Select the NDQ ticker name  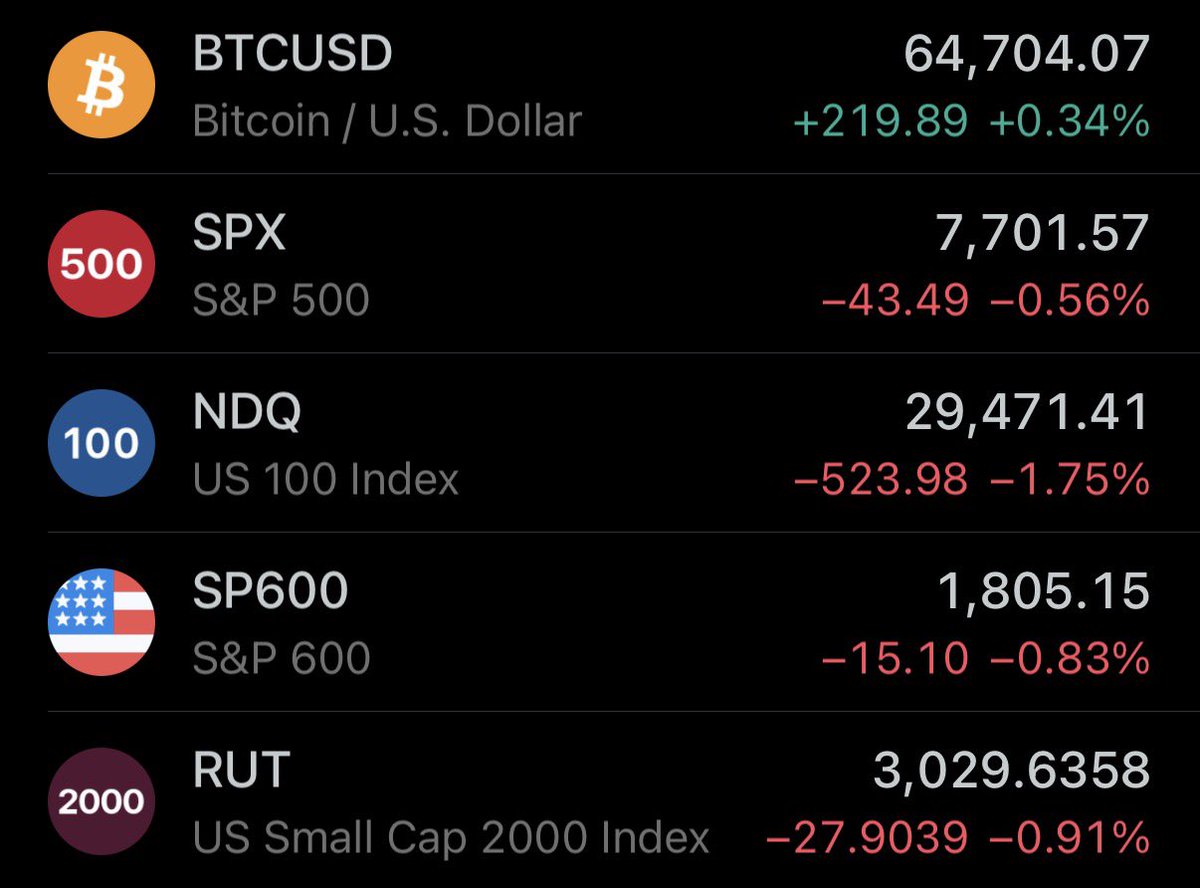coord(246,413)
